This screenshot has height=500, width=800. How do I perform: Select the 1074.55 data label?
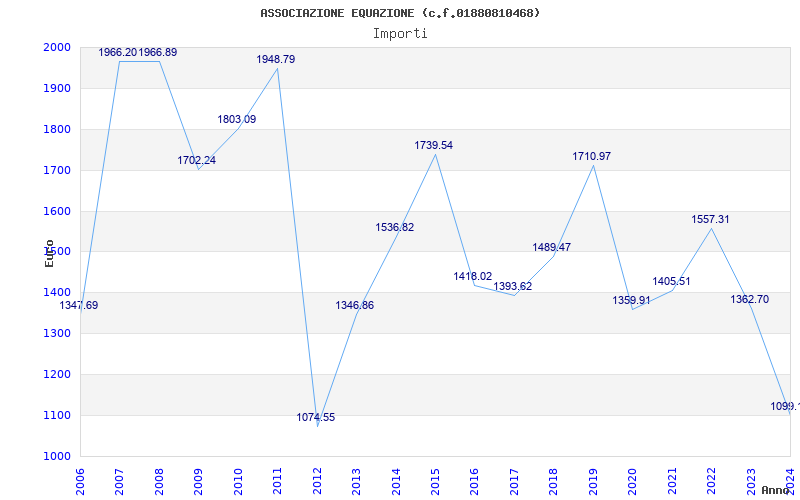point(316,417)
